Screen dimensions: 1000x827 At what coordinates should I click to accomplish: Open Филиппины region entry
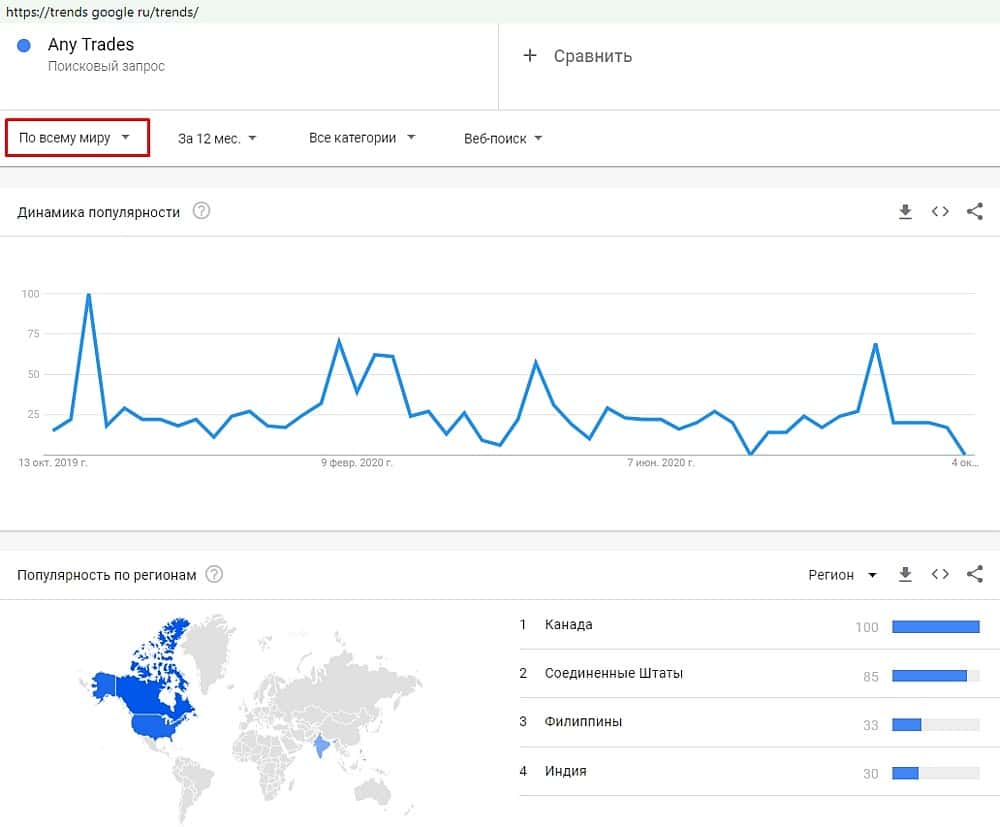tap(583, 722)
